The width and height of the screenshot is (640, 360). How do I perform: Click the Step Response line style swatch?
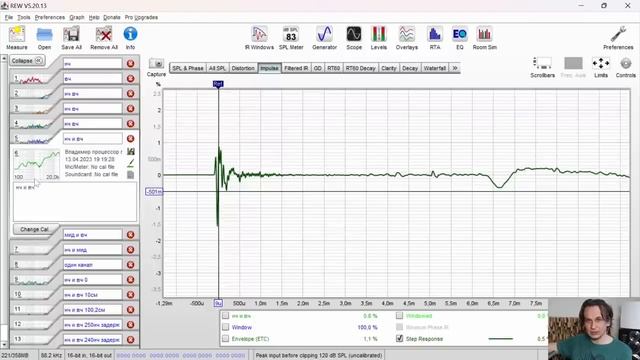pos(501,339)
